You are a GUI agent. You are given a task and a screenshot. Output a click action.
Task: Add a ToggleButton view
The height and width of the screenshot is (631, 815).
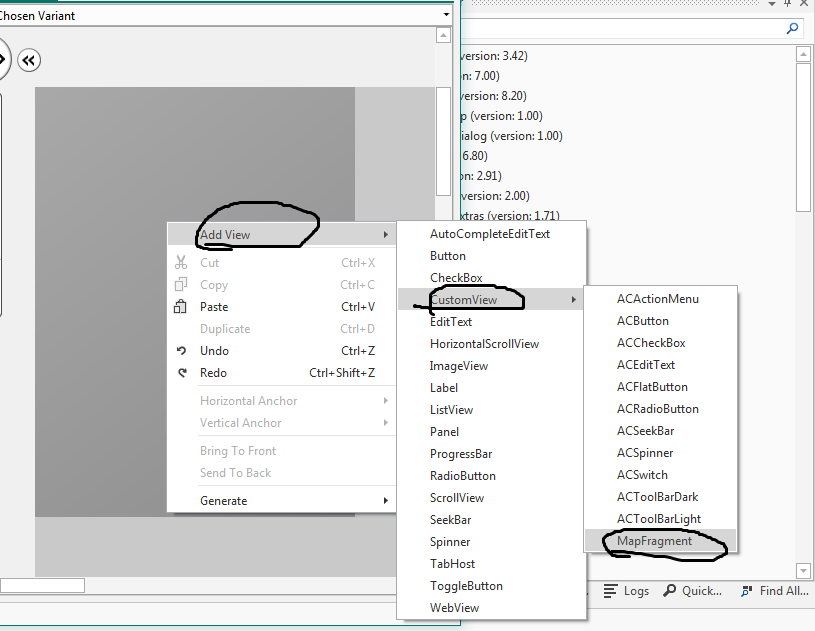(466, 586)
